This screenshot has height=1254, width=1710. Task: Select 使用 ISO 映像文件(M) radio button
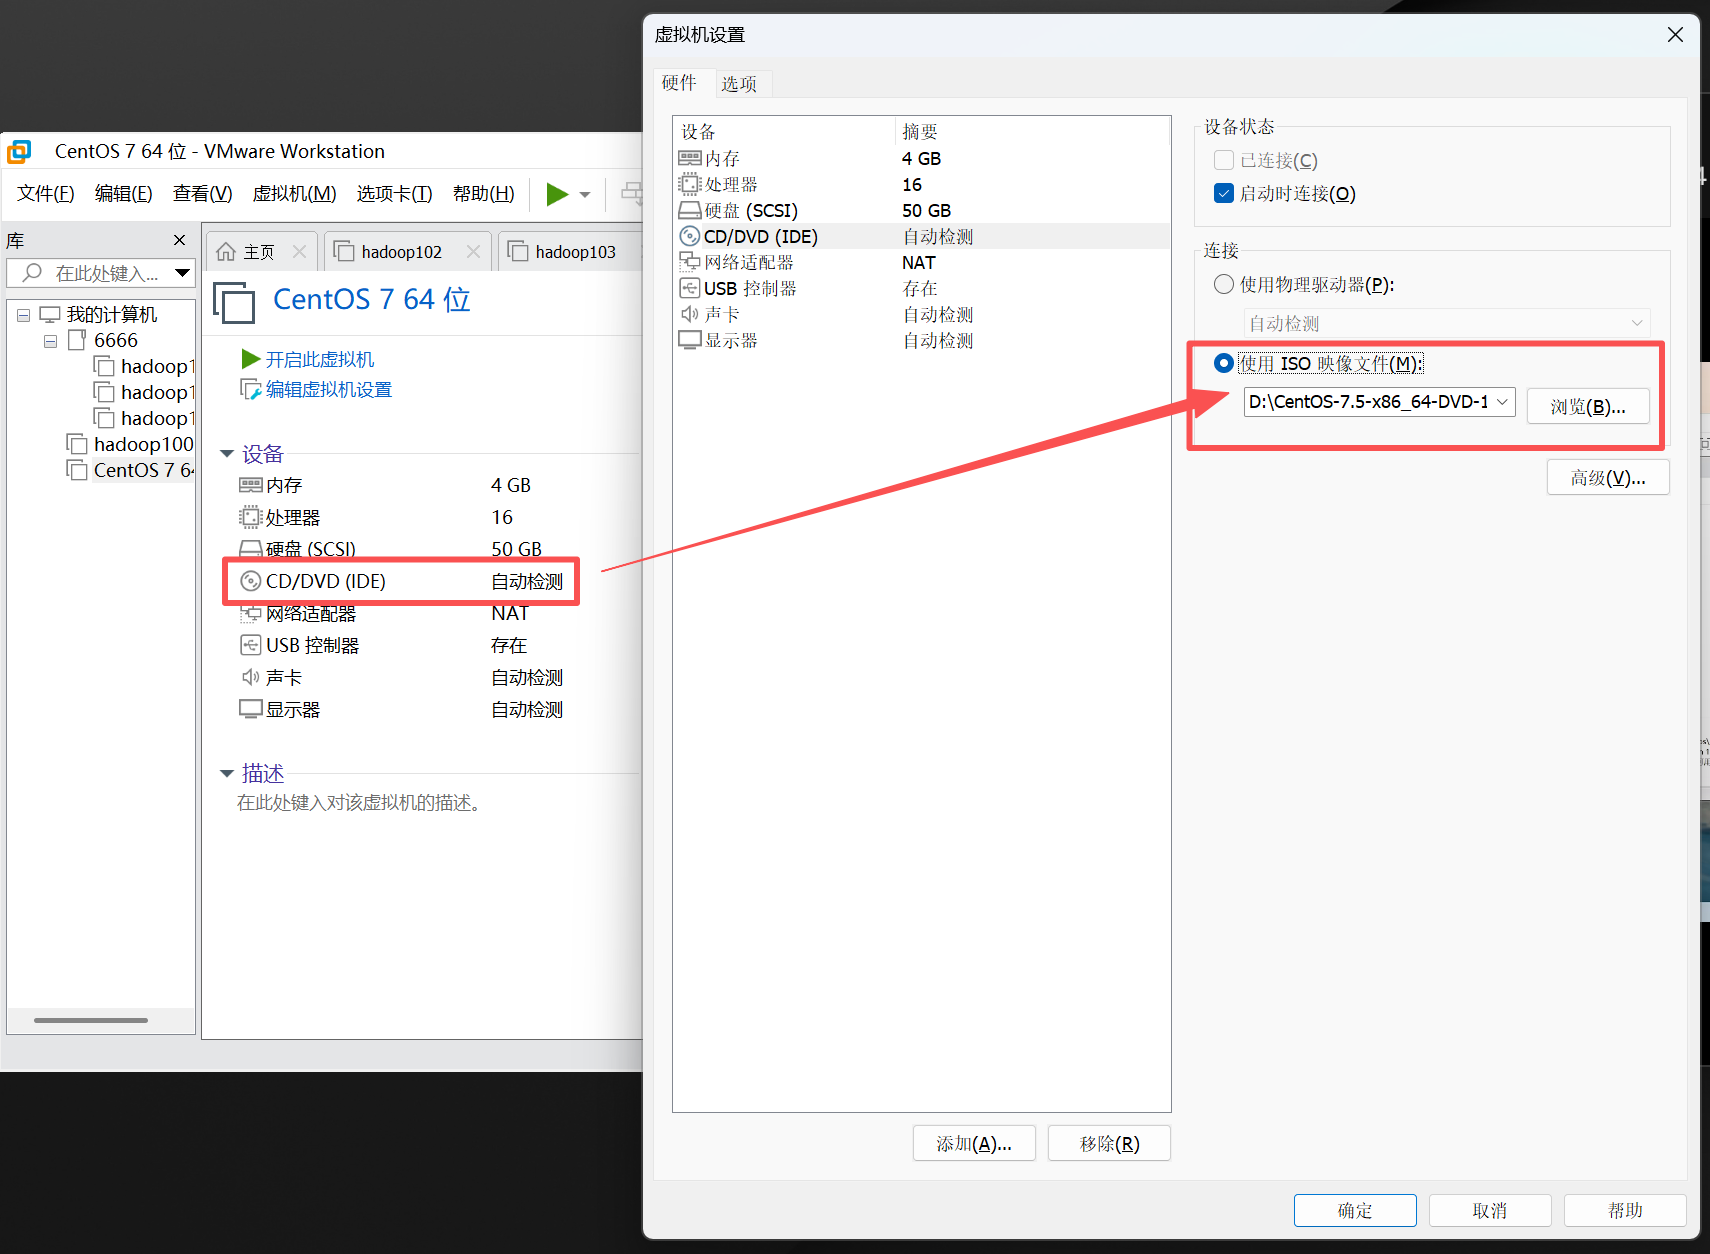1223,363
